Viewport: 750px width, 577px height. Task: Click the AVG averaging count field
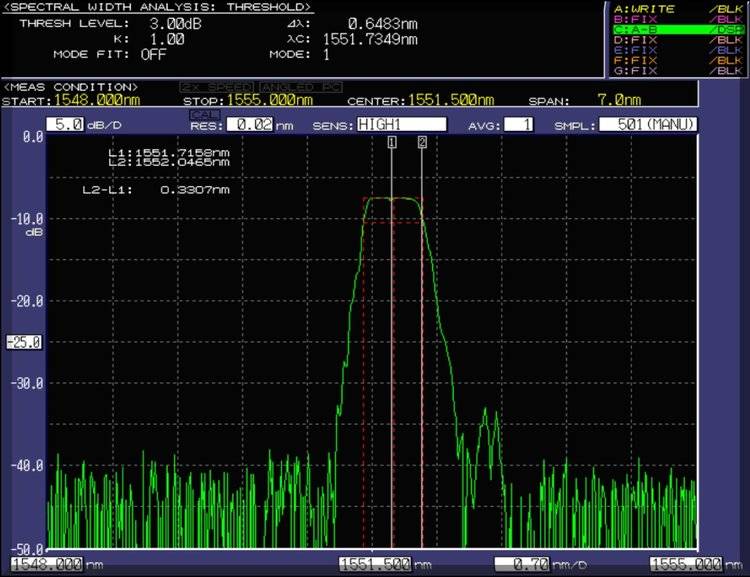[x=518, y=125]
